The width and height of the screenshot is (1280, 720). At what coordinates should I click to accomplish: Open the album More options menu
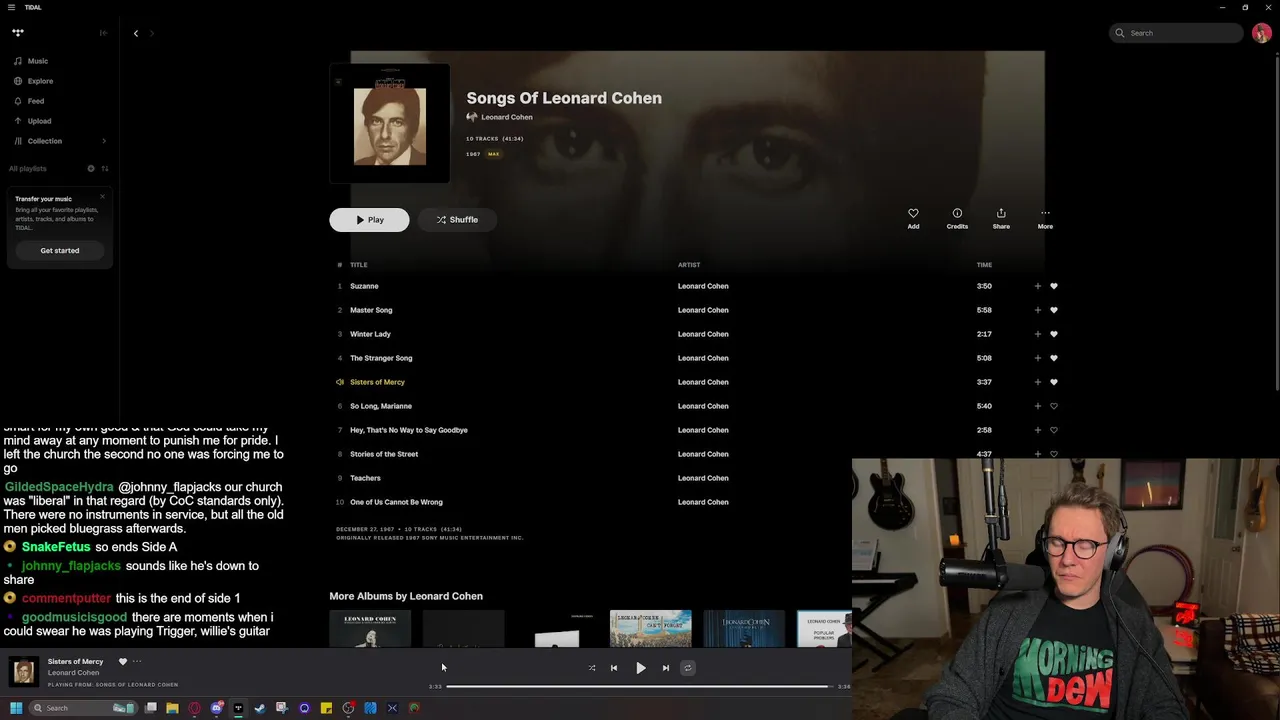1045,218
